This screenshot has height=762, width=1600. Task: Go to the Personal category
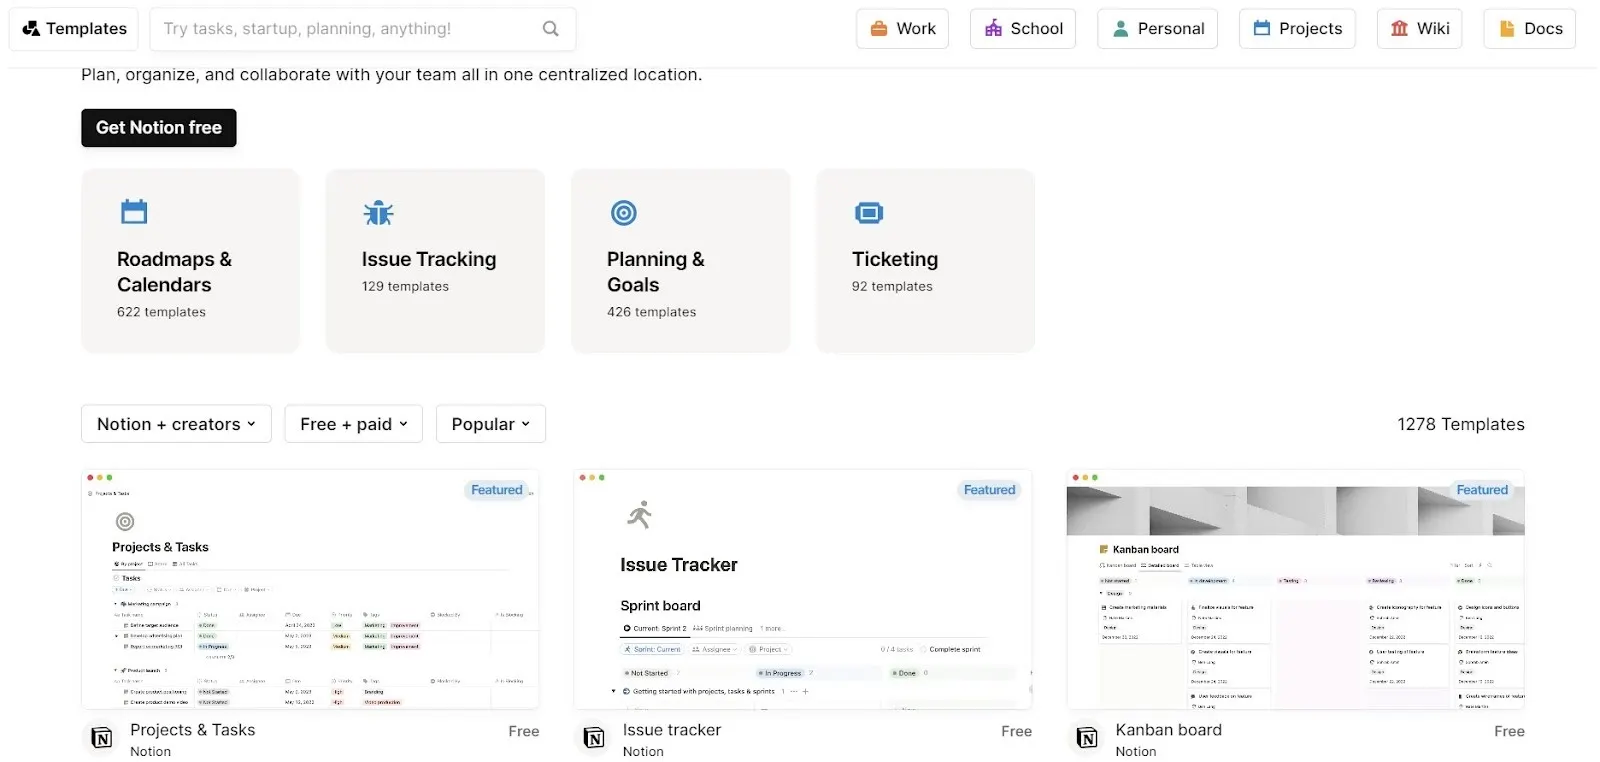coord(1158,29)
